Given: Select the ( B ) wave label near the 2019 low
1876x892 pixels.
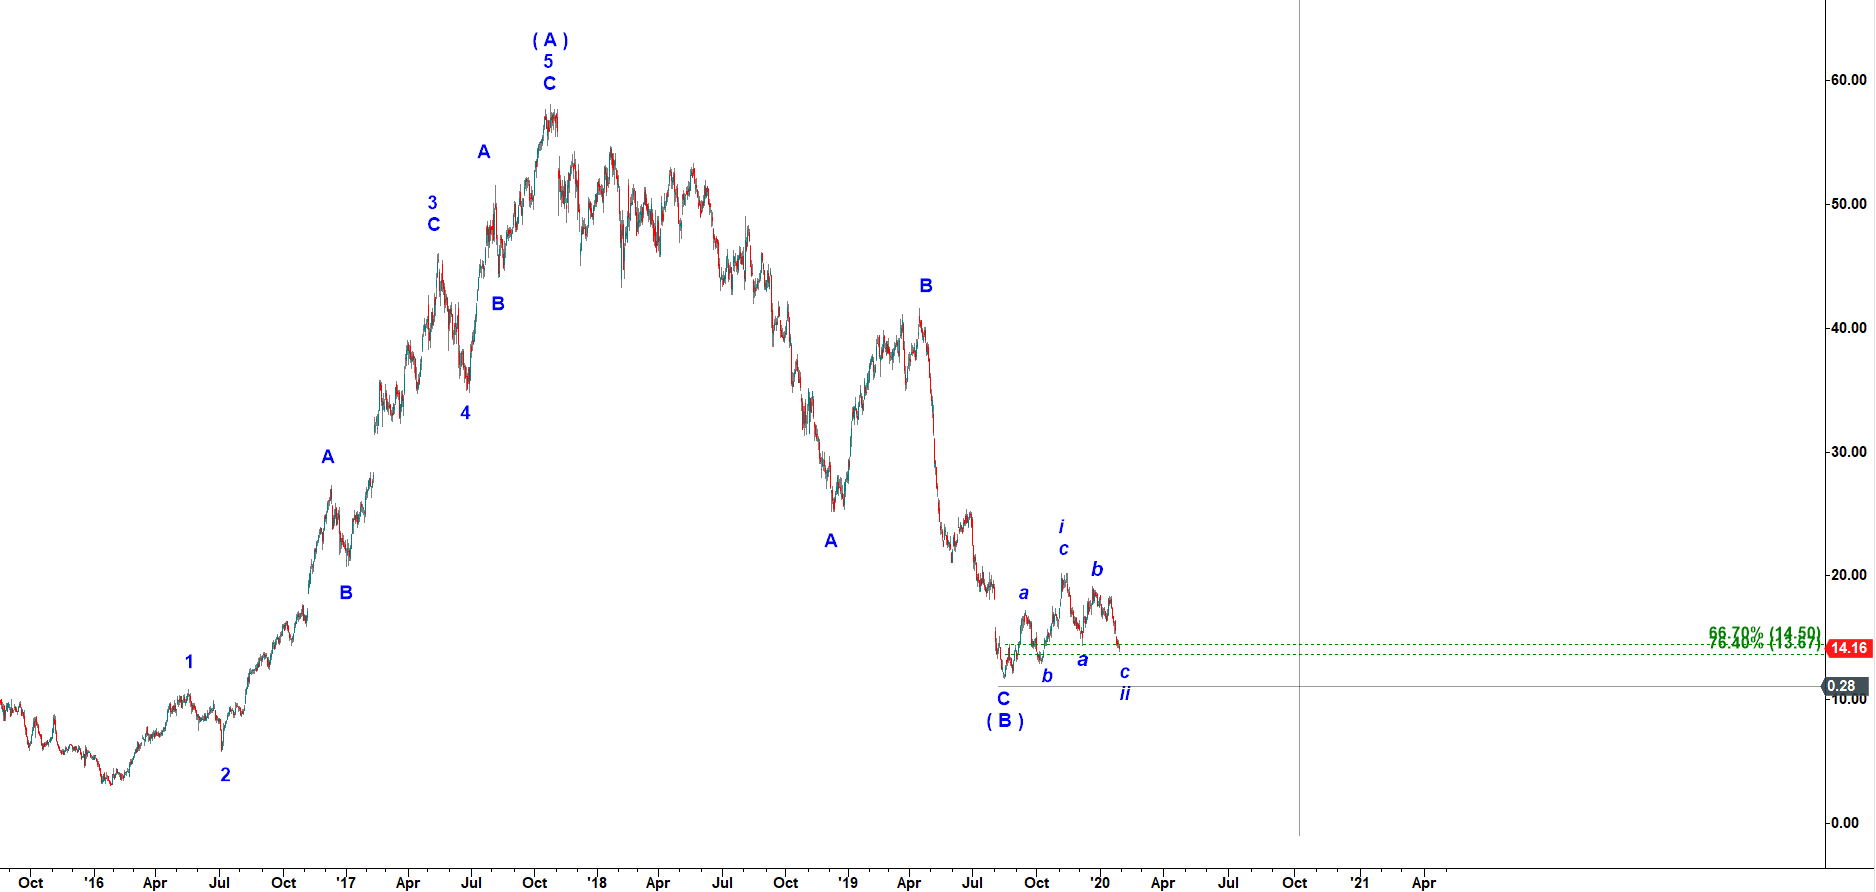Looking at the screenshot, I should (1005, 721).
